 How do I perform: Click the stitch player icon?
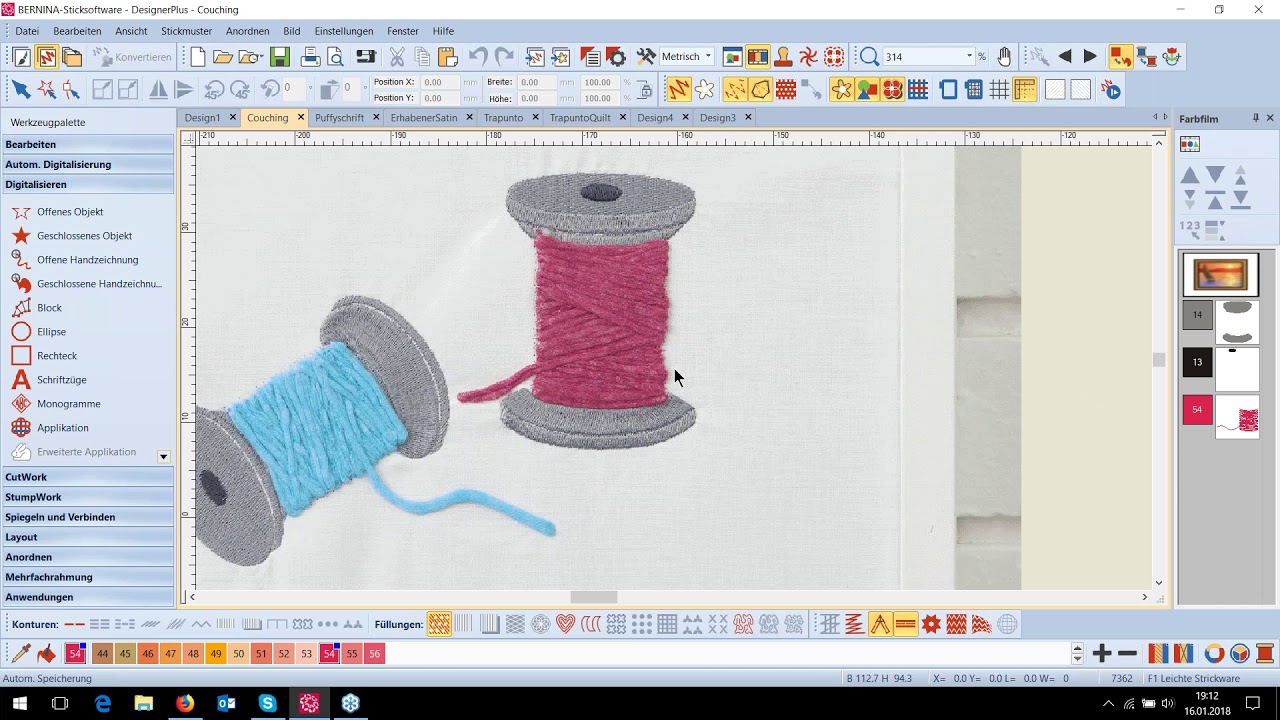pyautogui.click(x=1111, y=90)
